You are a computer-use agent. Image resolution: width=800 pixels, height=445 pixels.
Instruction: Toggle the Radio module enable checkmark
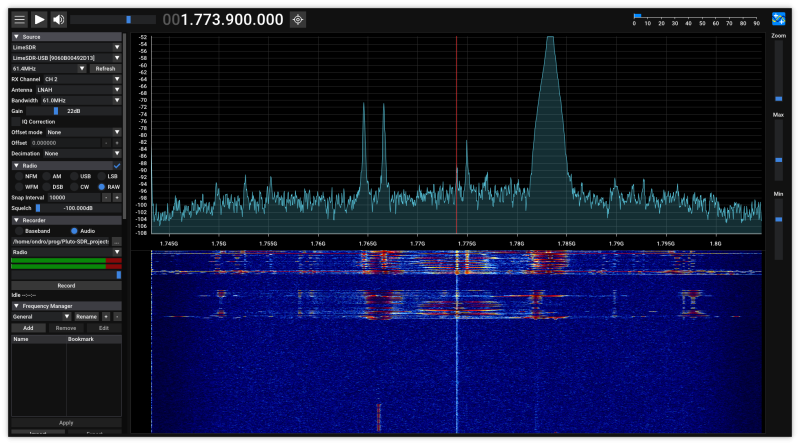(x=117, y=166)
